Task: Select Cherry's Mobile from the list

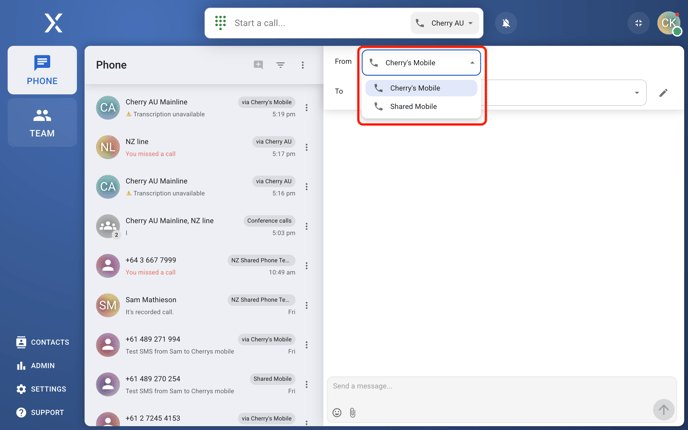Action: (x=421, y=88)
